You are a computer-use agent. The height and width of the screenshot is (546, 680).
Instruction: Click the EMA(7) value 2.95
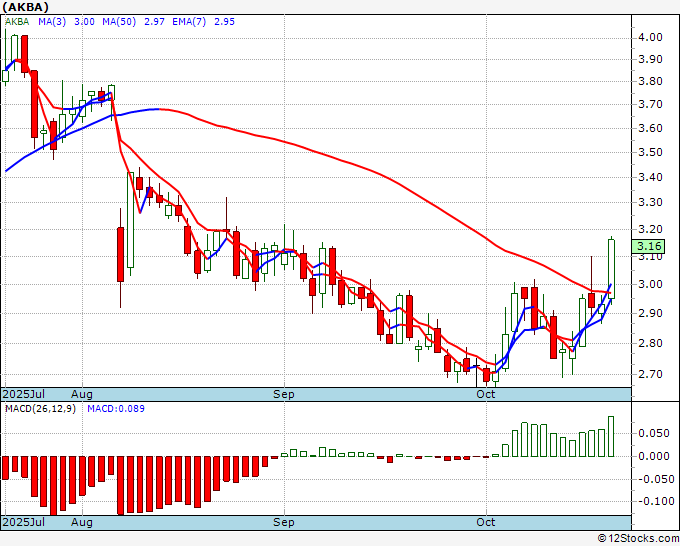224,22
